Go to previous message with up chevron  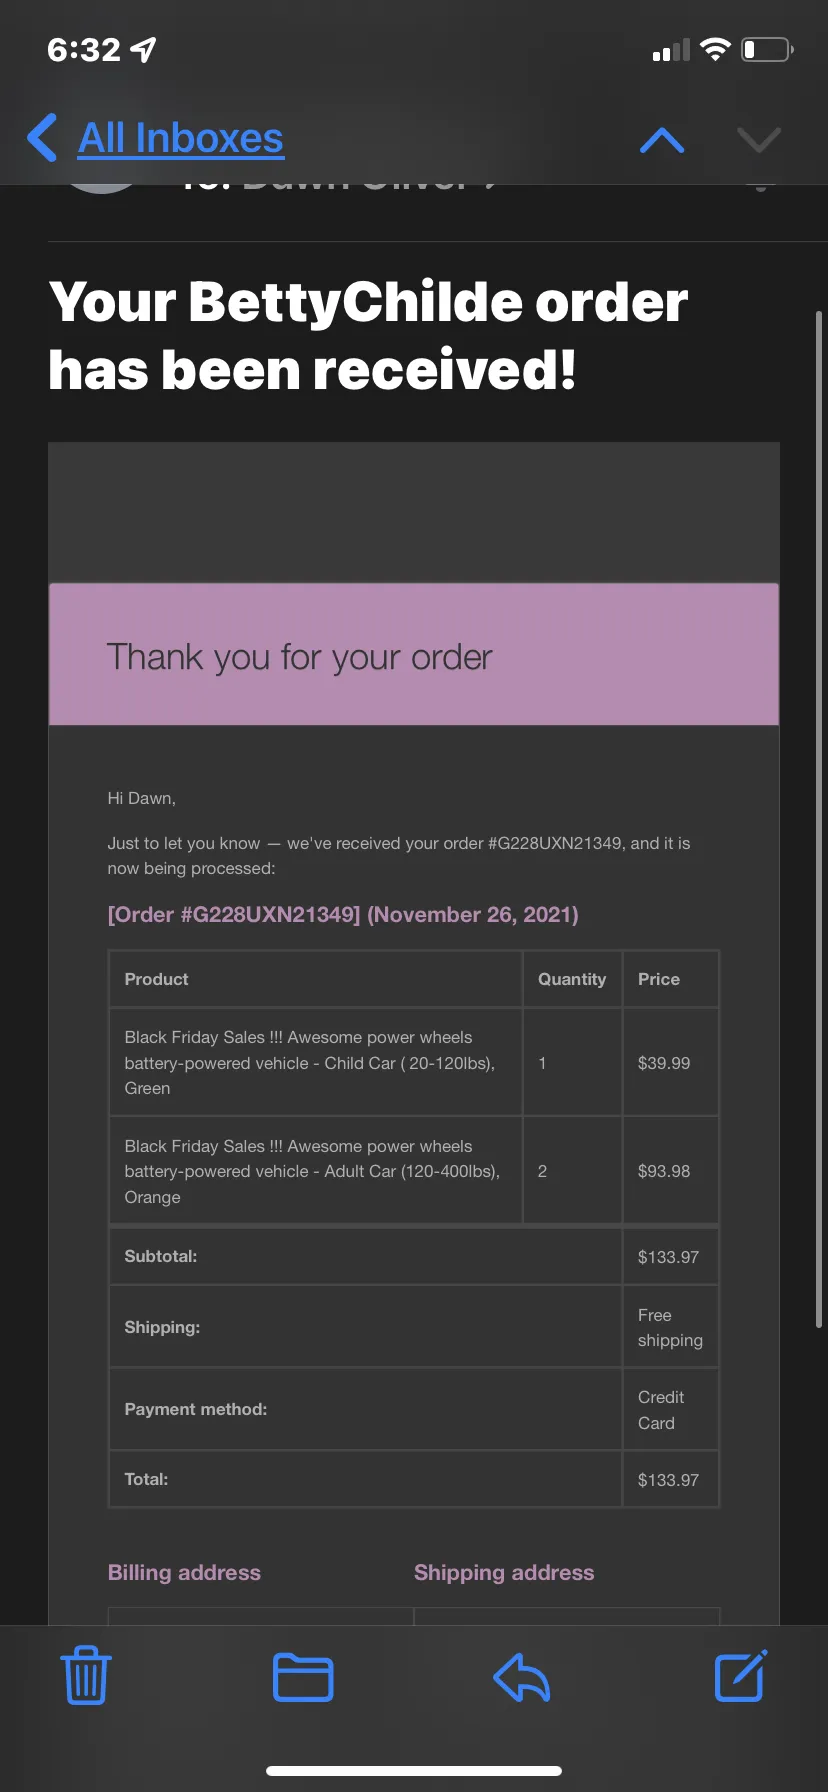point(662,140)
